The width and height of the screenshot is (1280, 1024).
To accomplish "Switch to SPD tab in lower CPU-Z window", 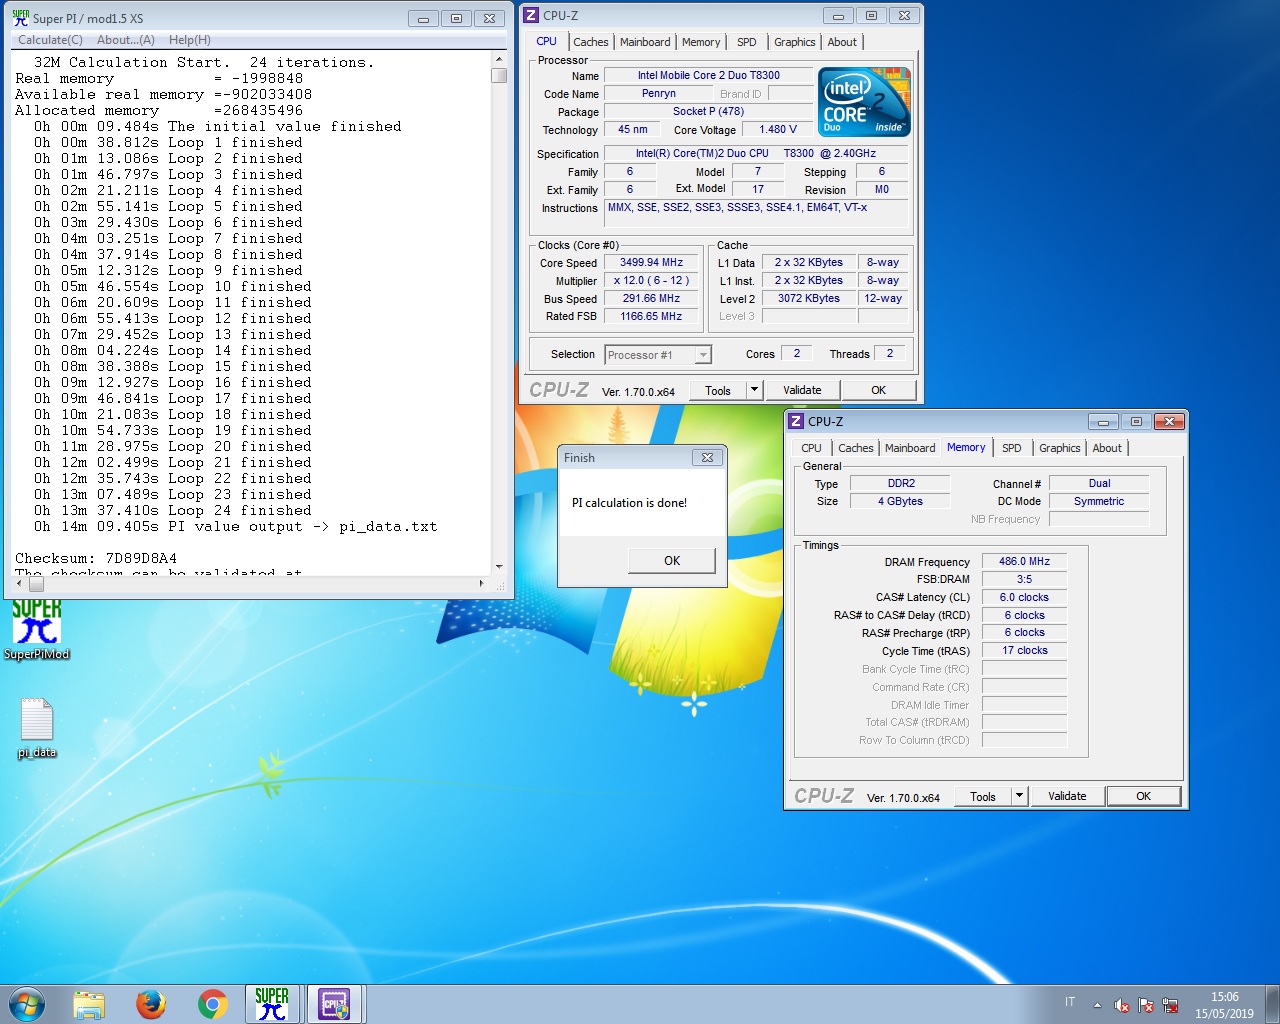I will 1012,448.
